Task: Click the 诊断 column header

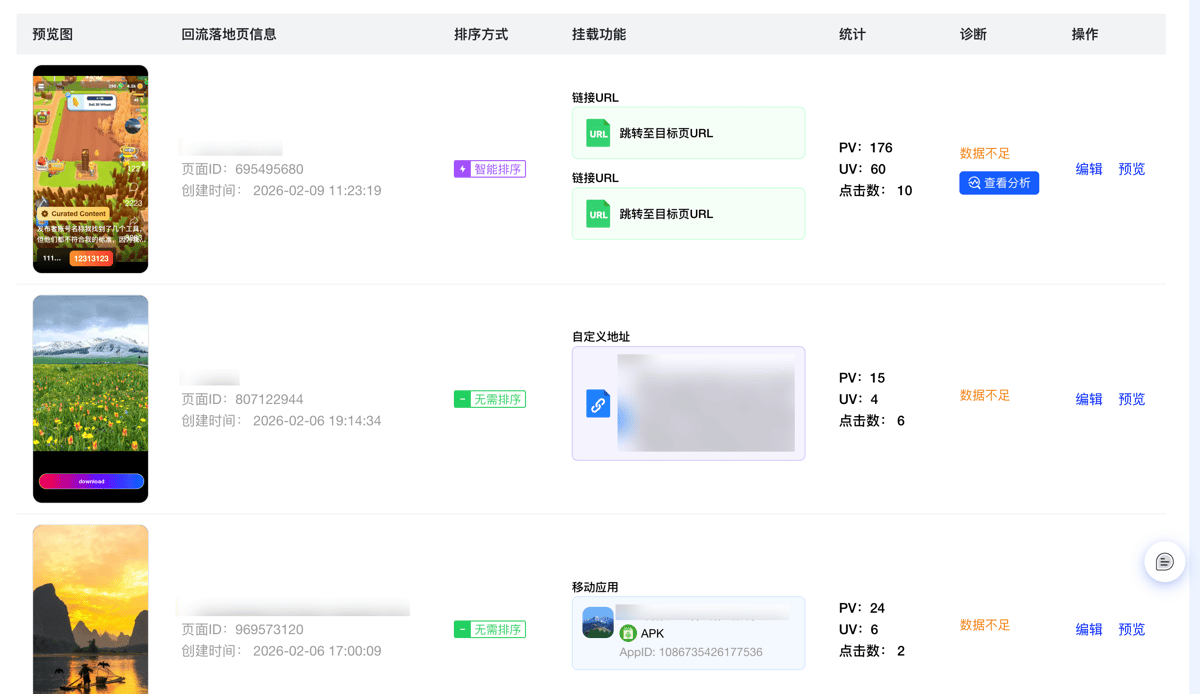Action: [x=973, y=34]
